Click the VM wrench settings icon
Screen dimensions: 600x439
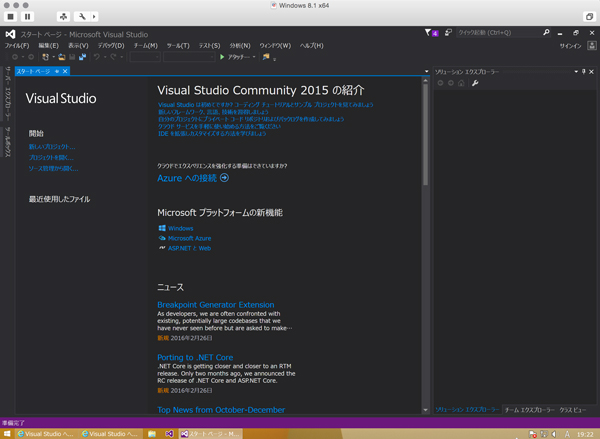(82, 16)
